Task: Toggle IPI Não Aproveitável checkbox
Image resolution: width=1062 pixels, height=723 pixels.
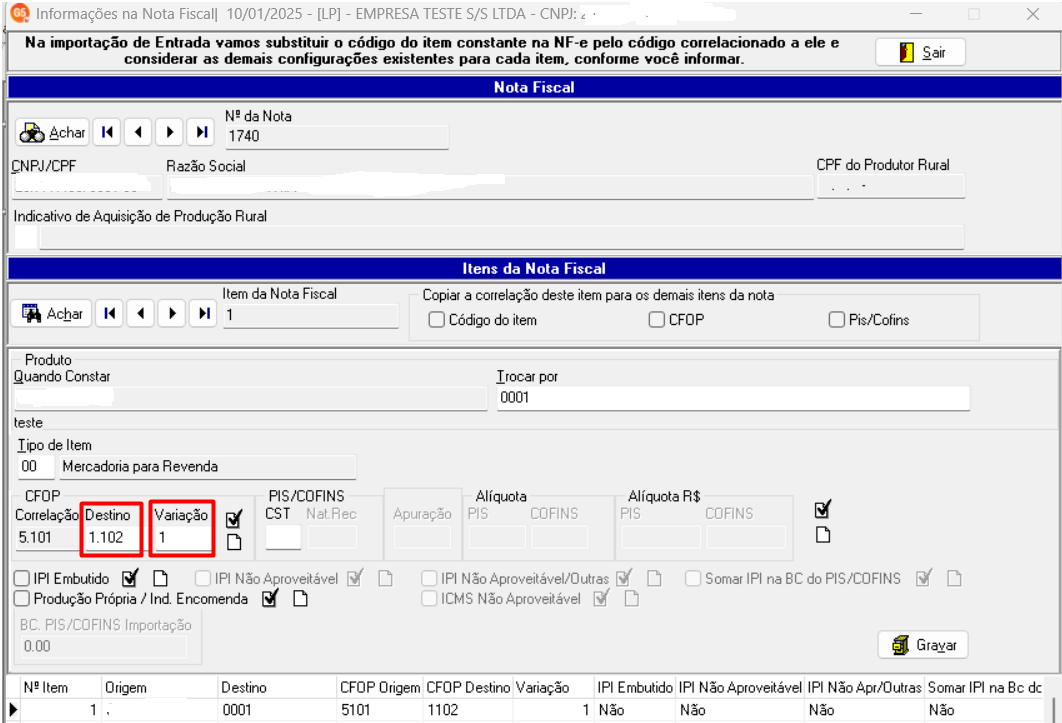Action: point(203,579)
